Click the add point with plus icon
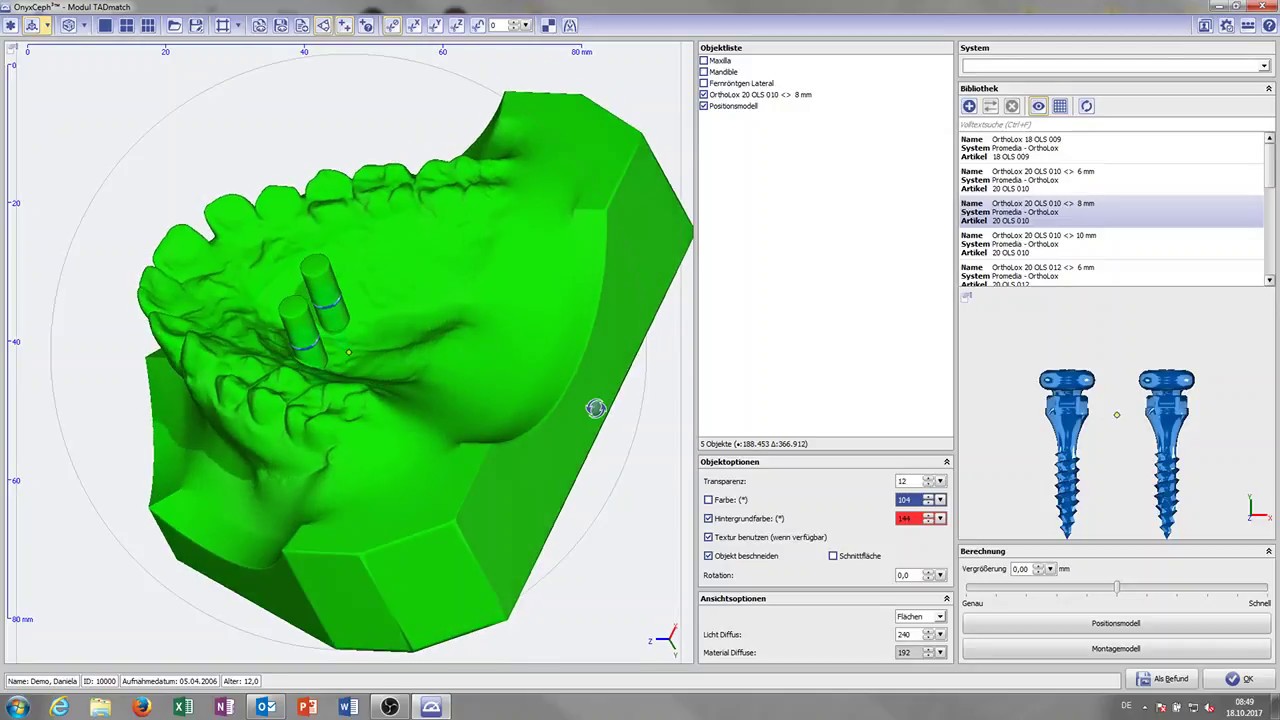The image size is (1280, 720). coord(345,25)
